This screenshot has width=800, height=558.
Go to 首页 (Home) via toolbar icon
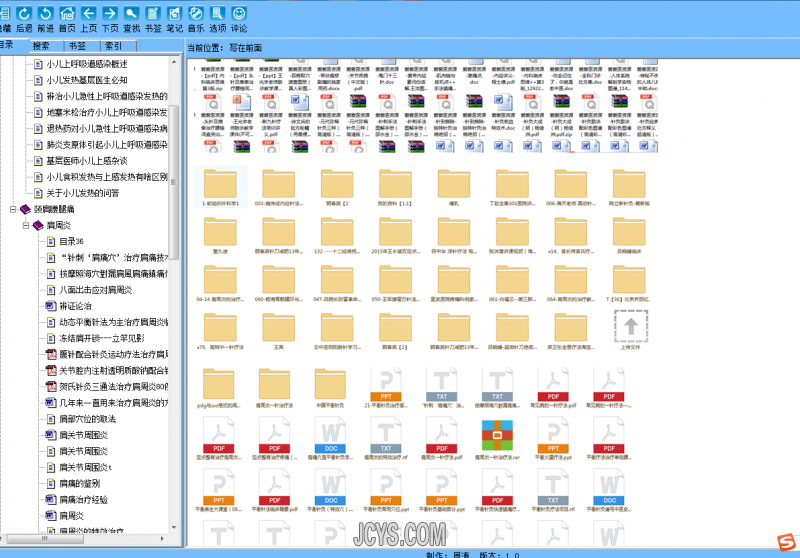[x=67, y=14]
